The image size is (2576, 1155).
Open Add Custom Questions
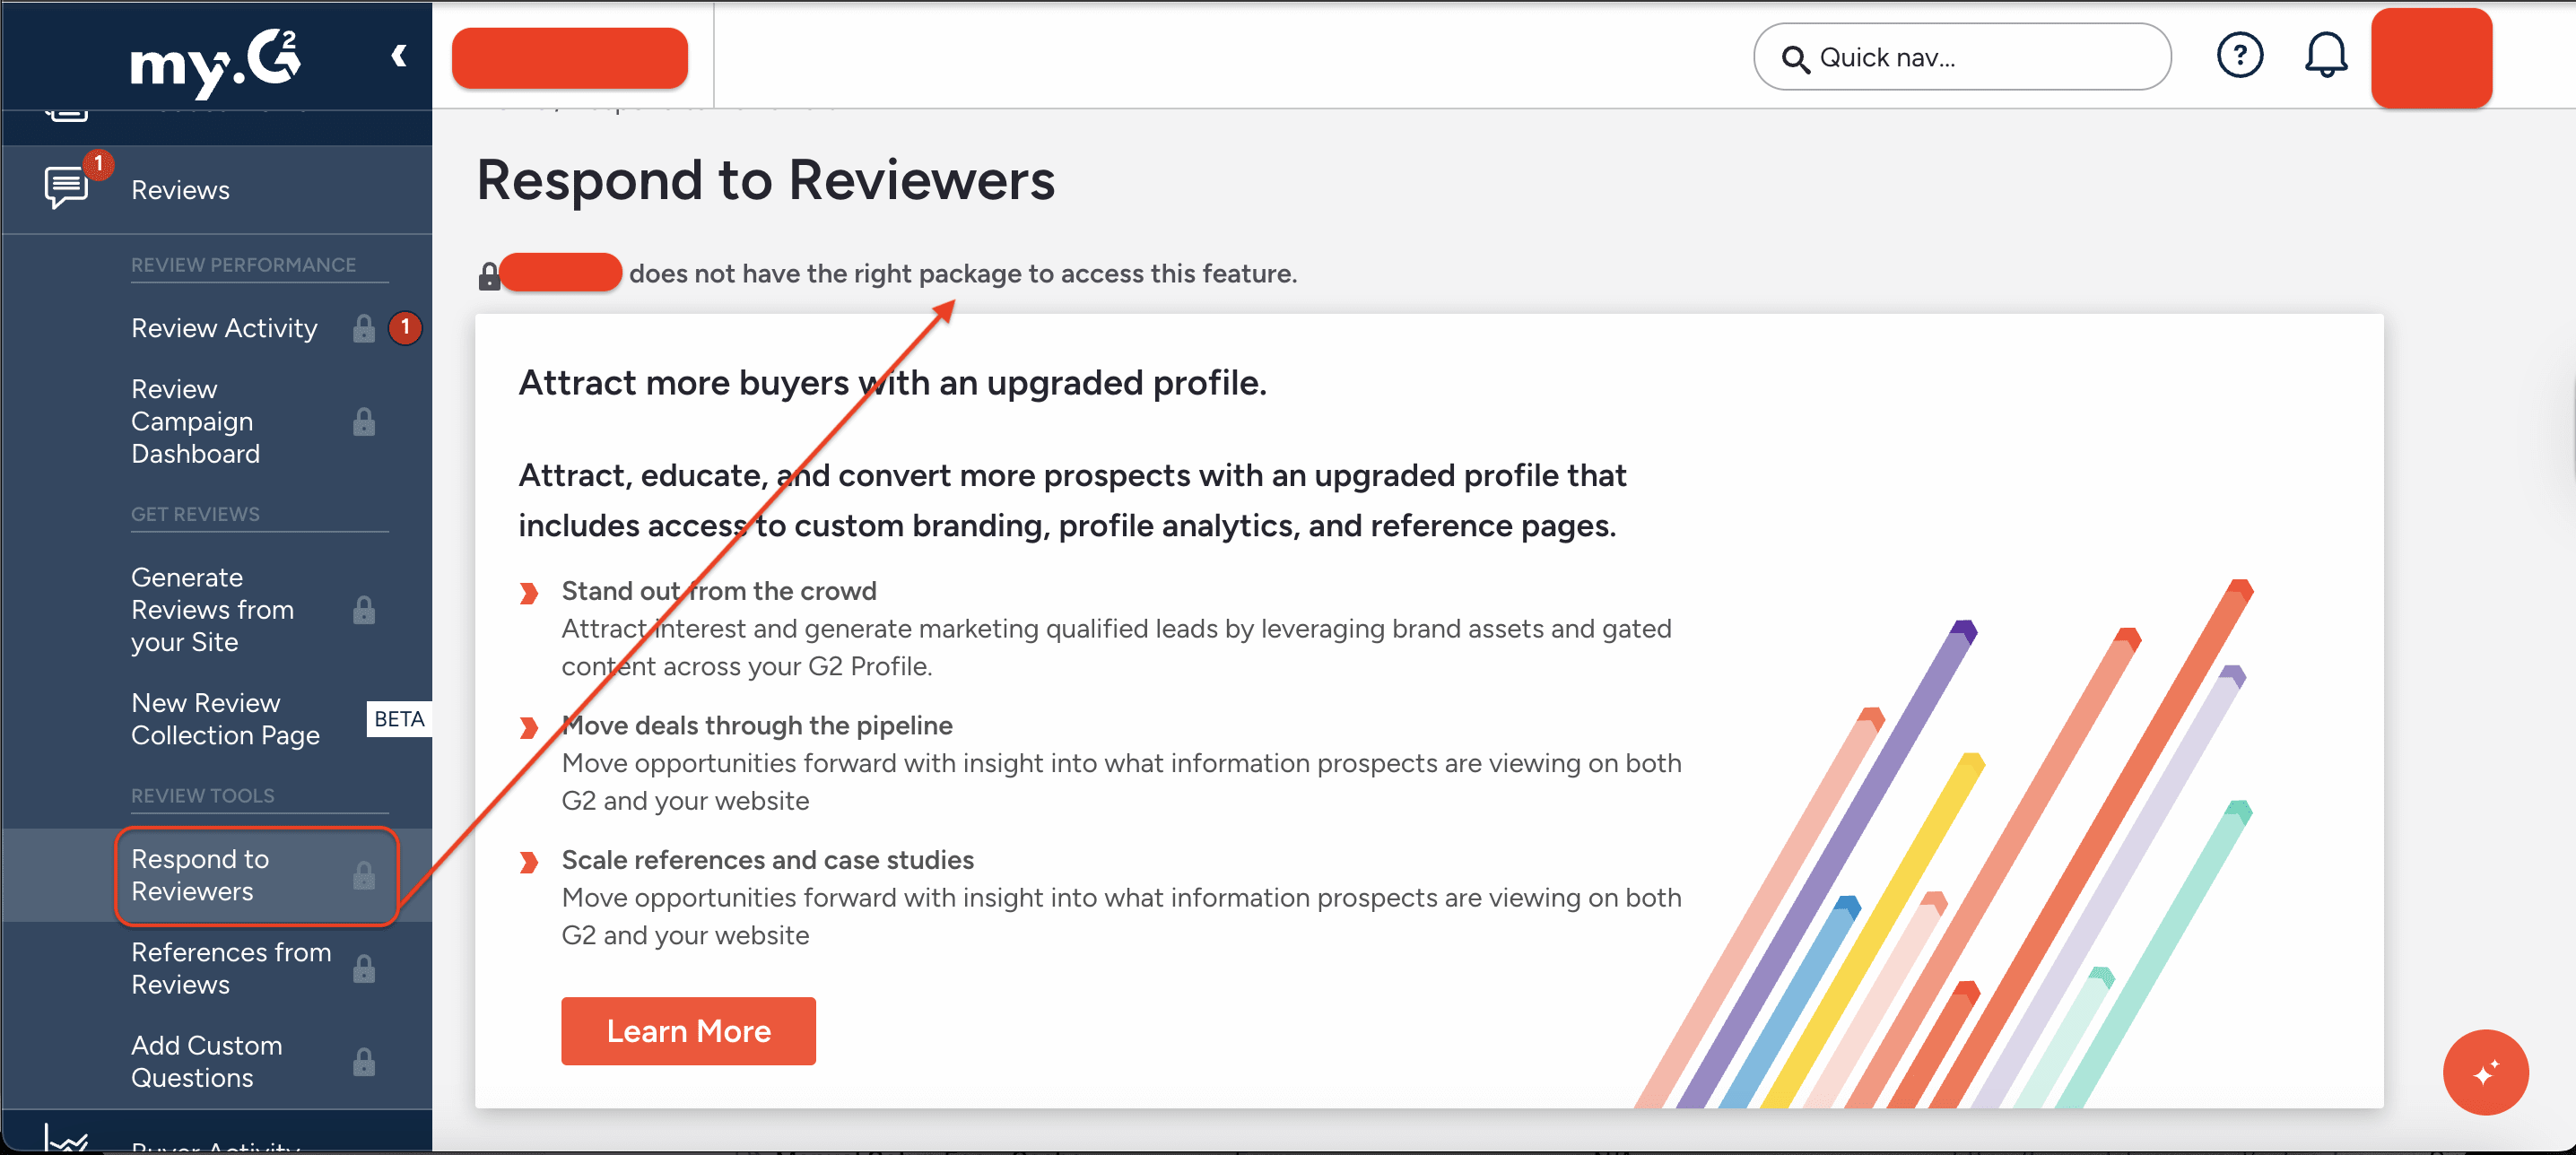206,1061
